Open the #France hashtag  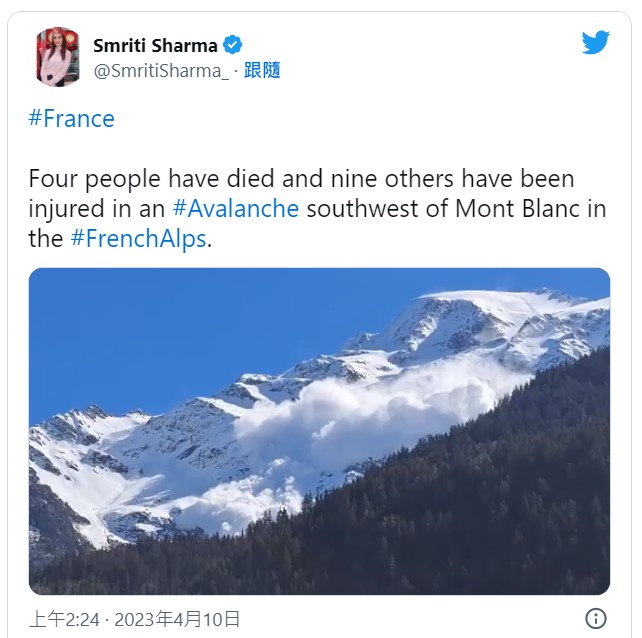click(x=71, y=119)
